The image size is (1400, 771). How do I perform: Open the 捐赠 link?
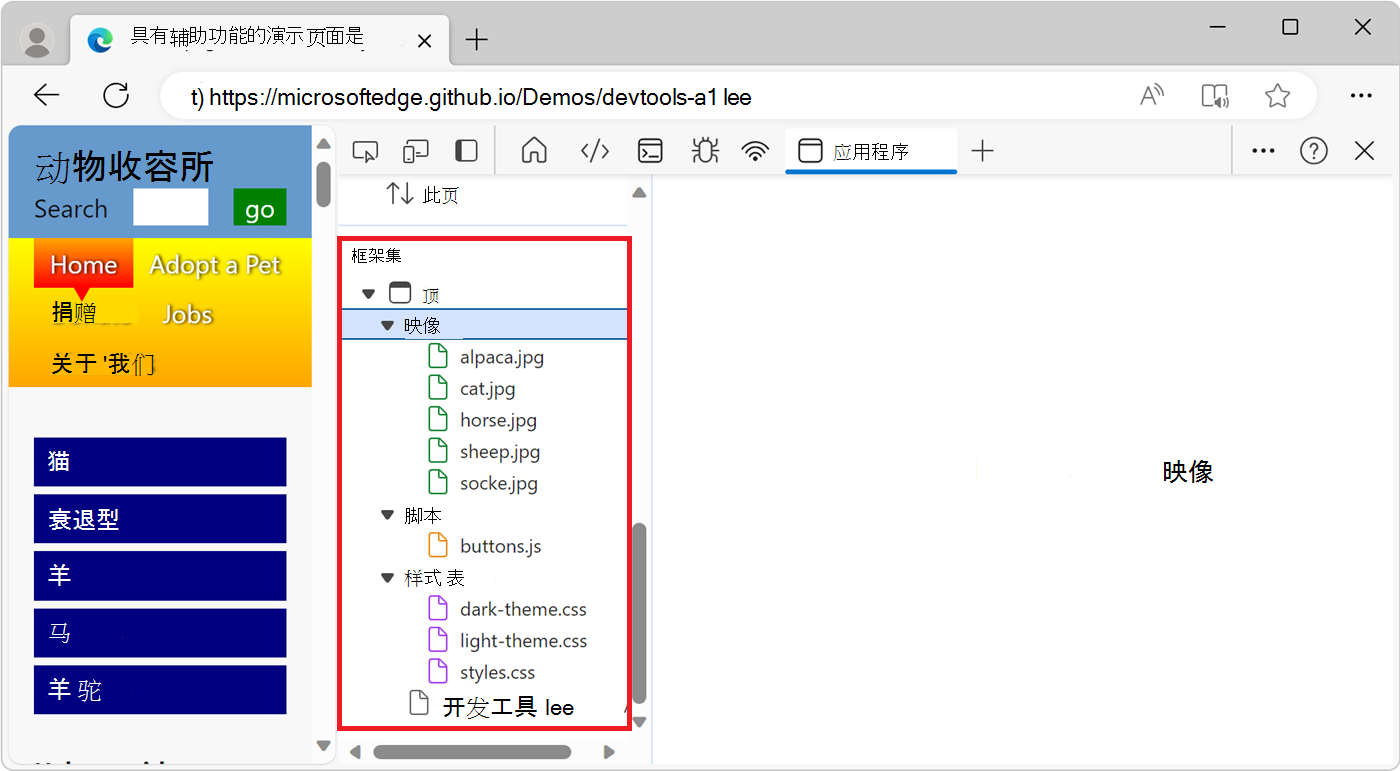pos(74,313)
